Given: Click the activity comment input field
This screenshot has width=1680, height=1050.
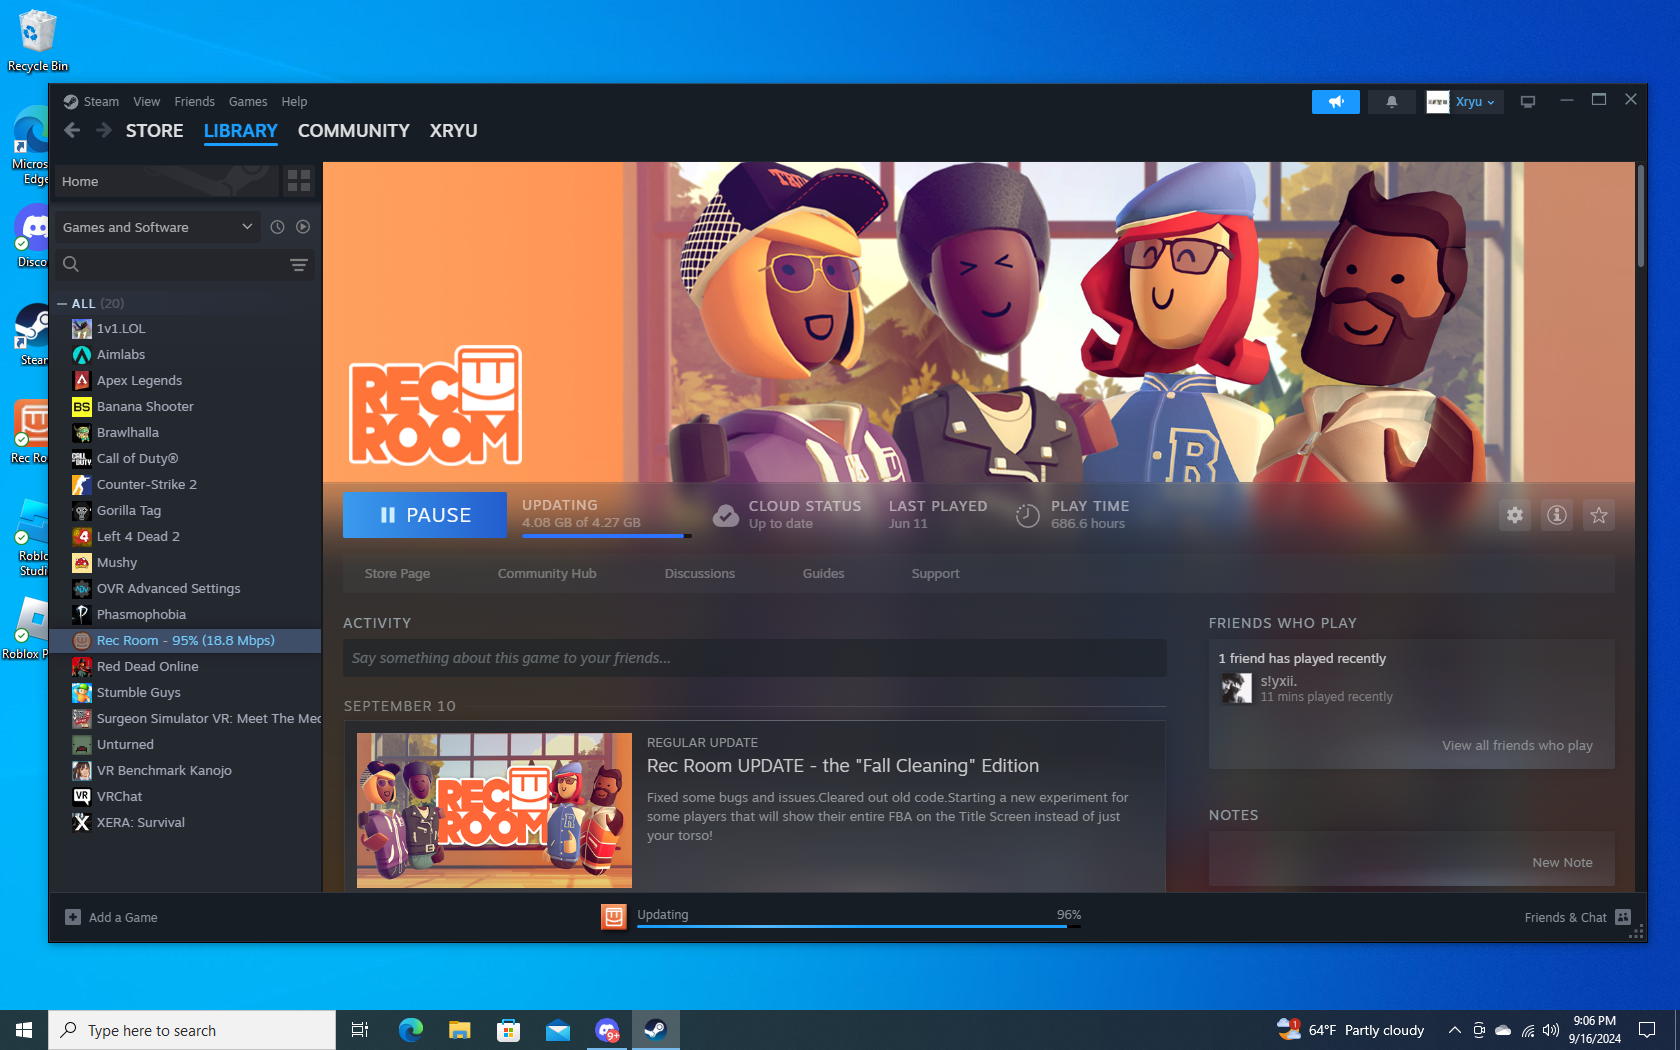Looking at the screenshot, I should tap(755, 658).
